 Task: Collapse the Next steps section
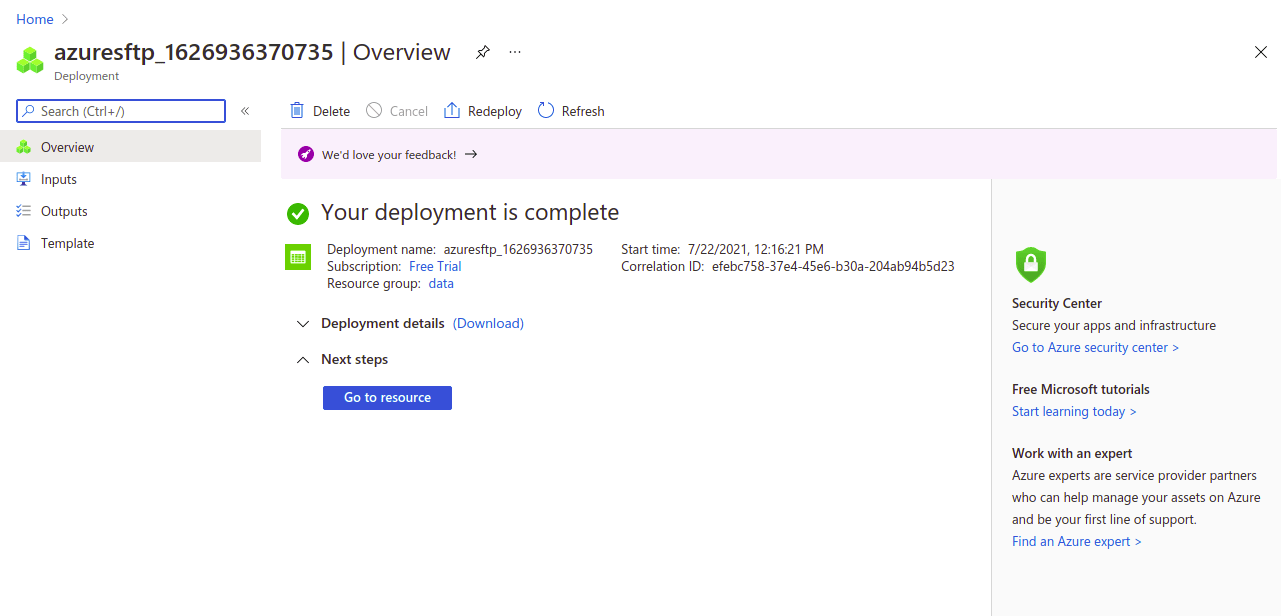point(303,360)
